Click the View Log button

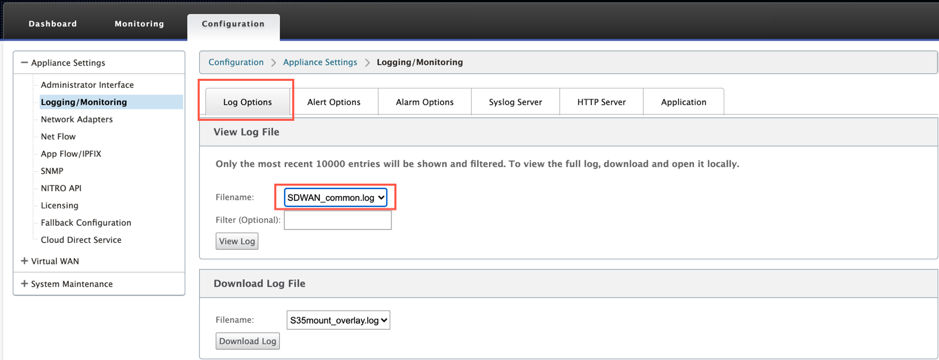pyautogui.click(x=237, y=241)
